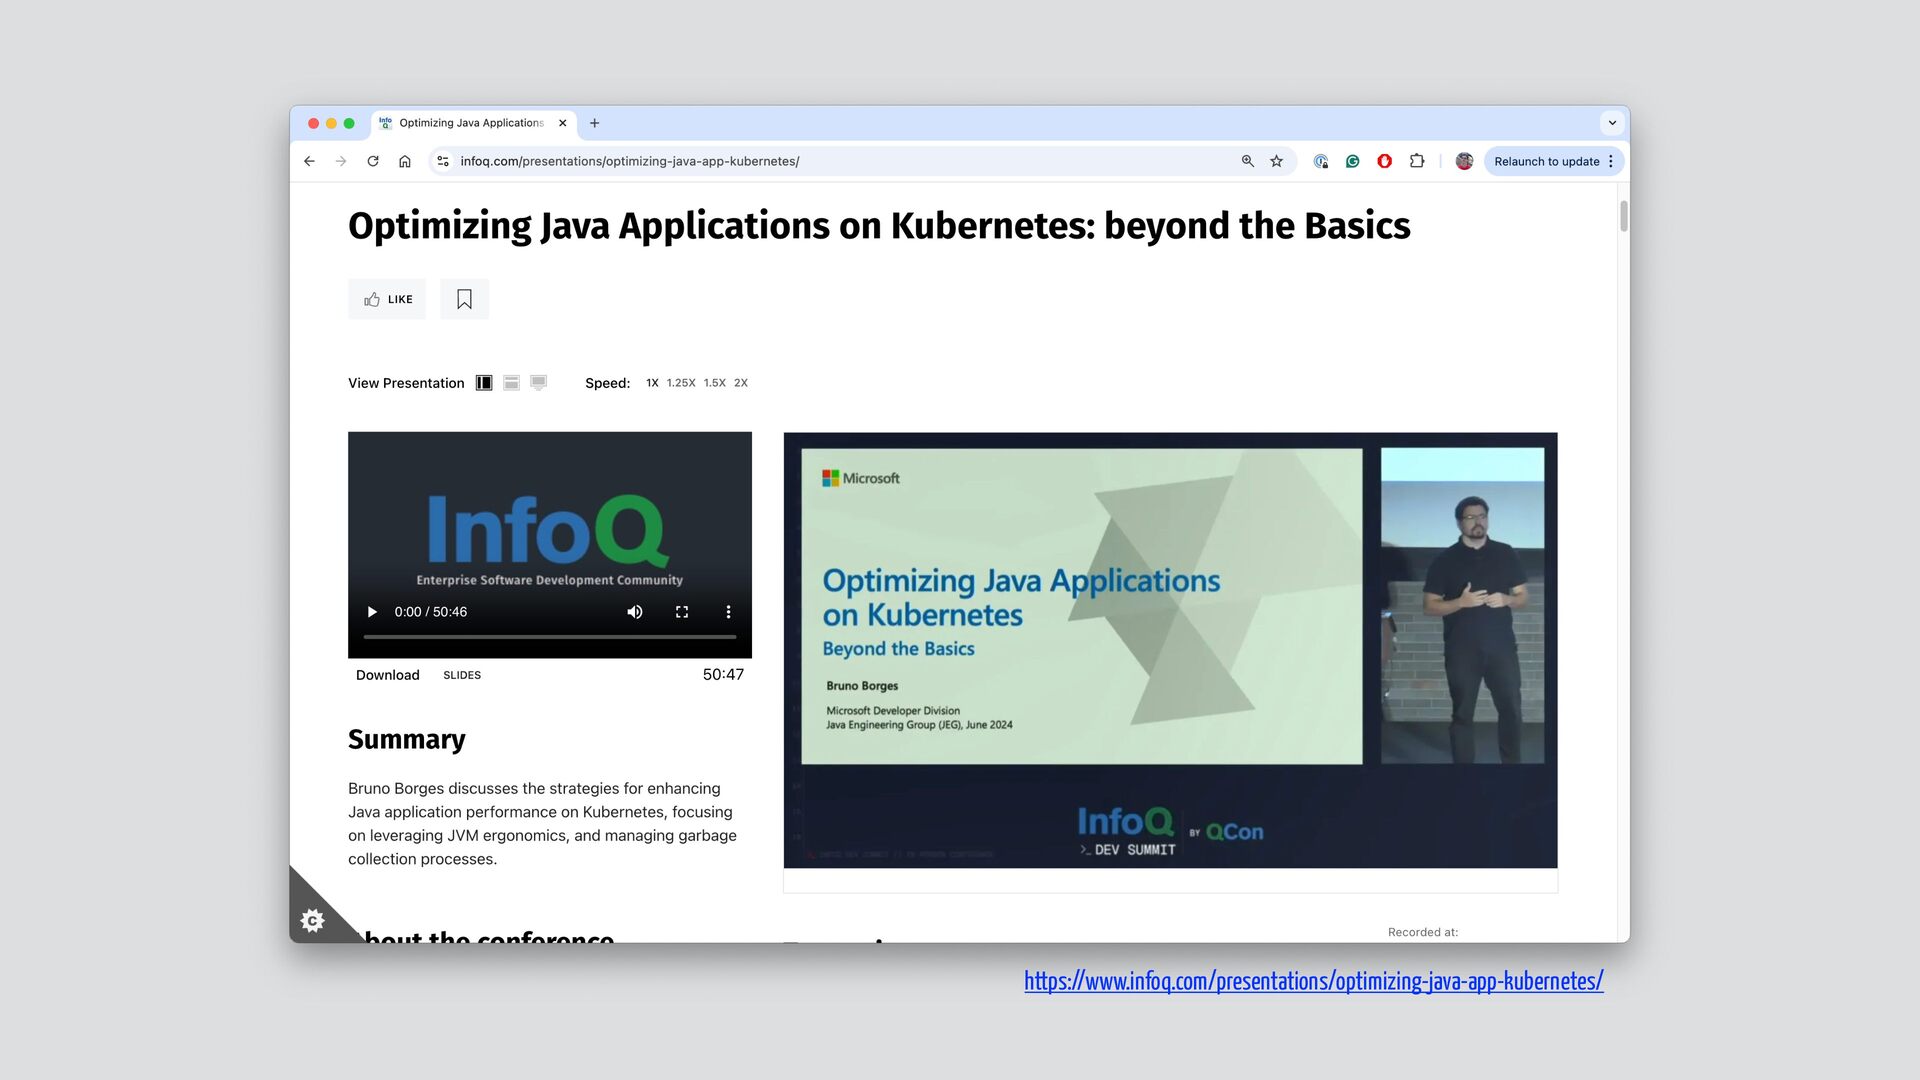Go to the browser home page
Image resolution: width=1920 pixels, height=1080 pixels.
click(405, 161)
